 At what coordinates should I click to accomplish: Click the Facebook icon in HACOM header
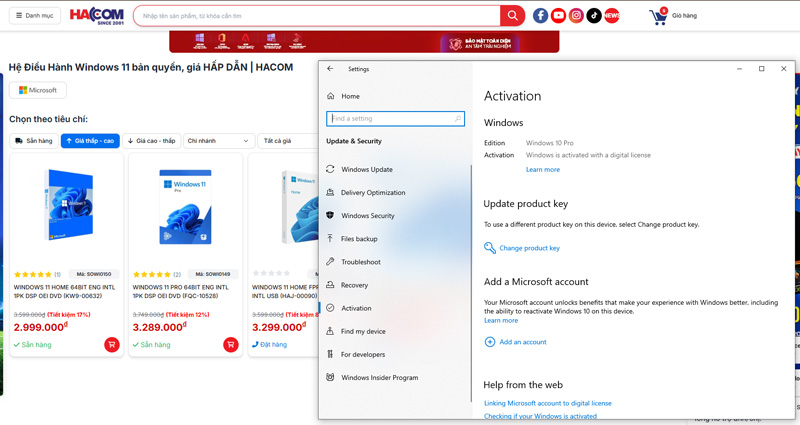(540, 16)
